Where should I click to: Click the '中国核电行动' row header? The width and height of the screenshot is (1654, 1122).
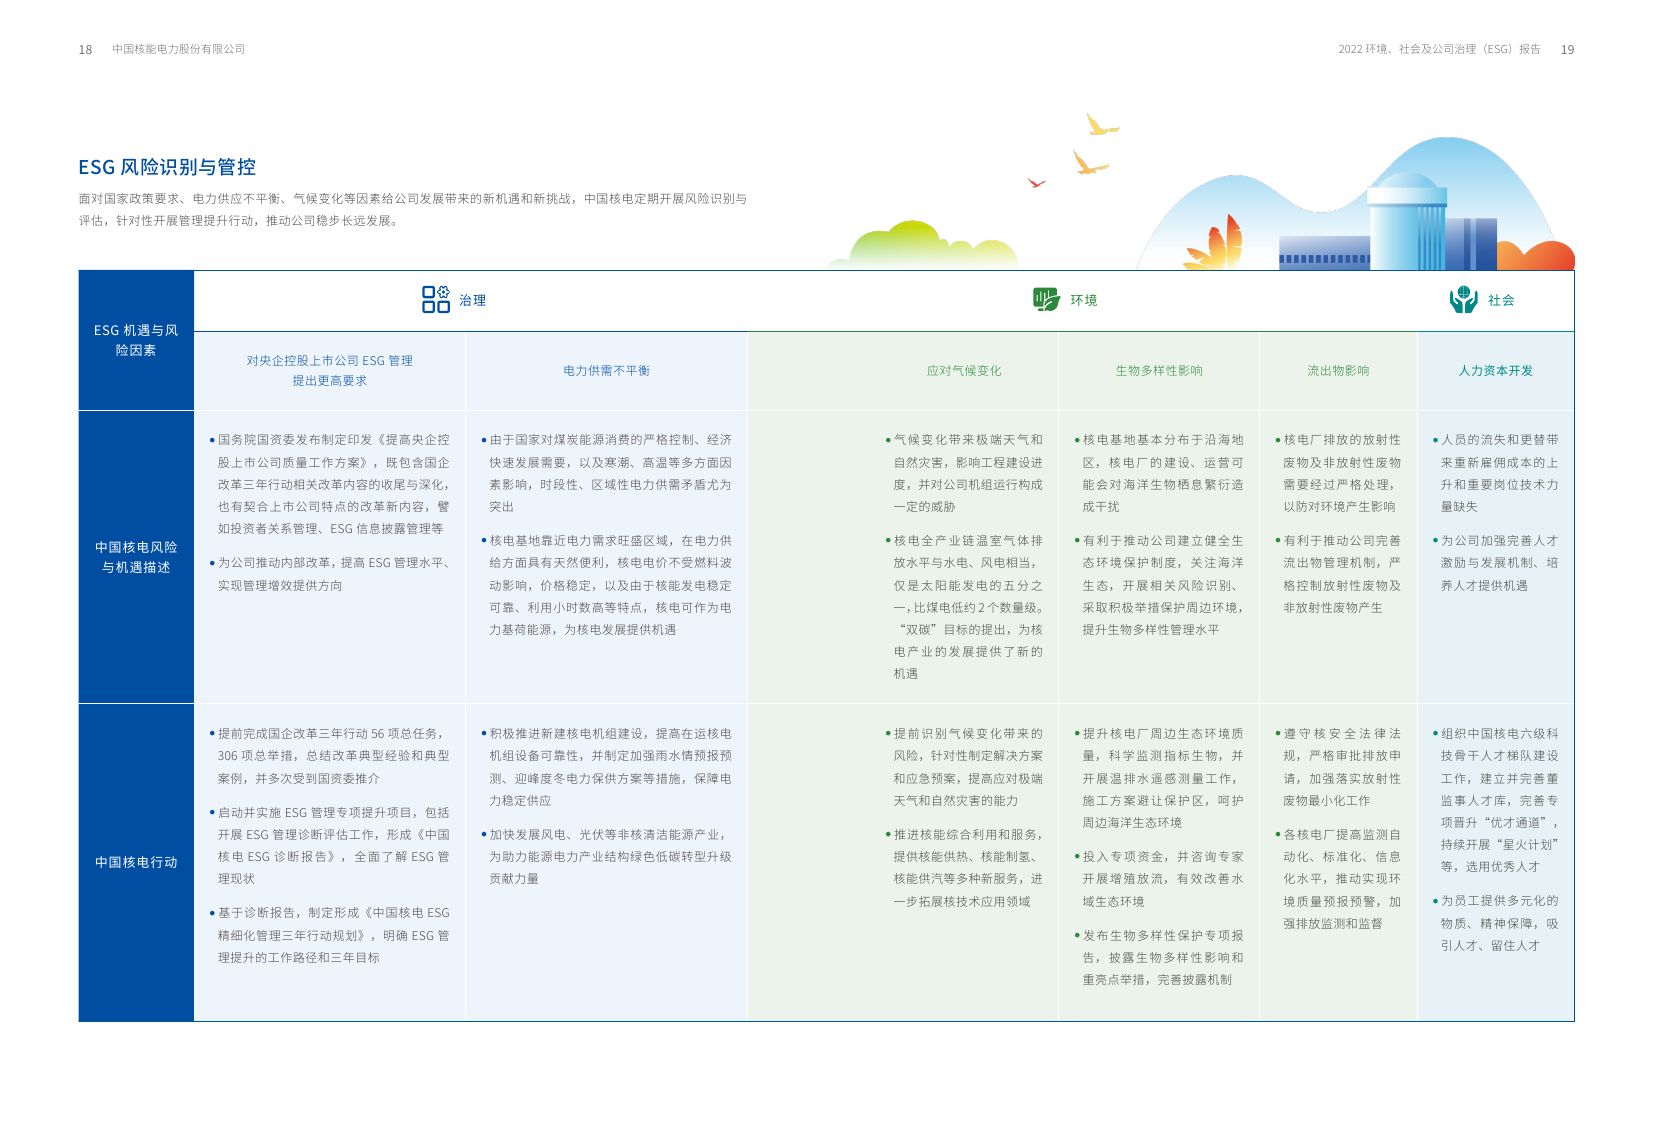[x=136, y=862]
